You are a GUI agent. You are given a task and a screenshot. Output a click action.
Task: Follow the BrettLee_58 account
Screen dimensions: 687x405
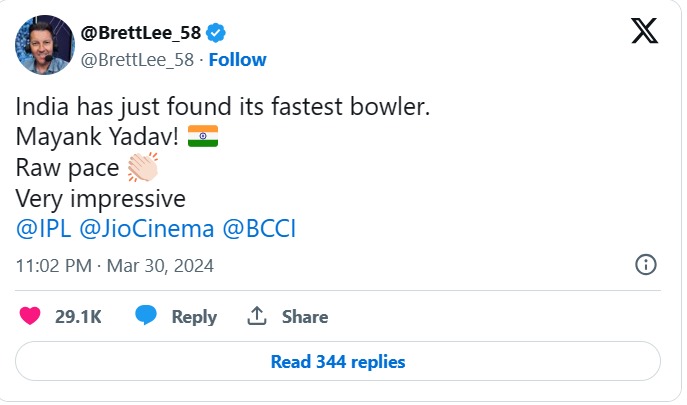[237, 59]
